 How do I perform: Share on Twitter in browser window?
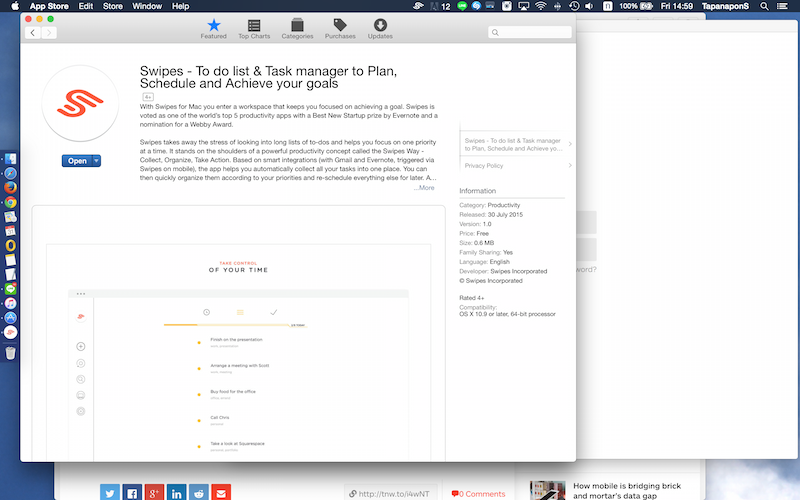(x=110, y=493)
